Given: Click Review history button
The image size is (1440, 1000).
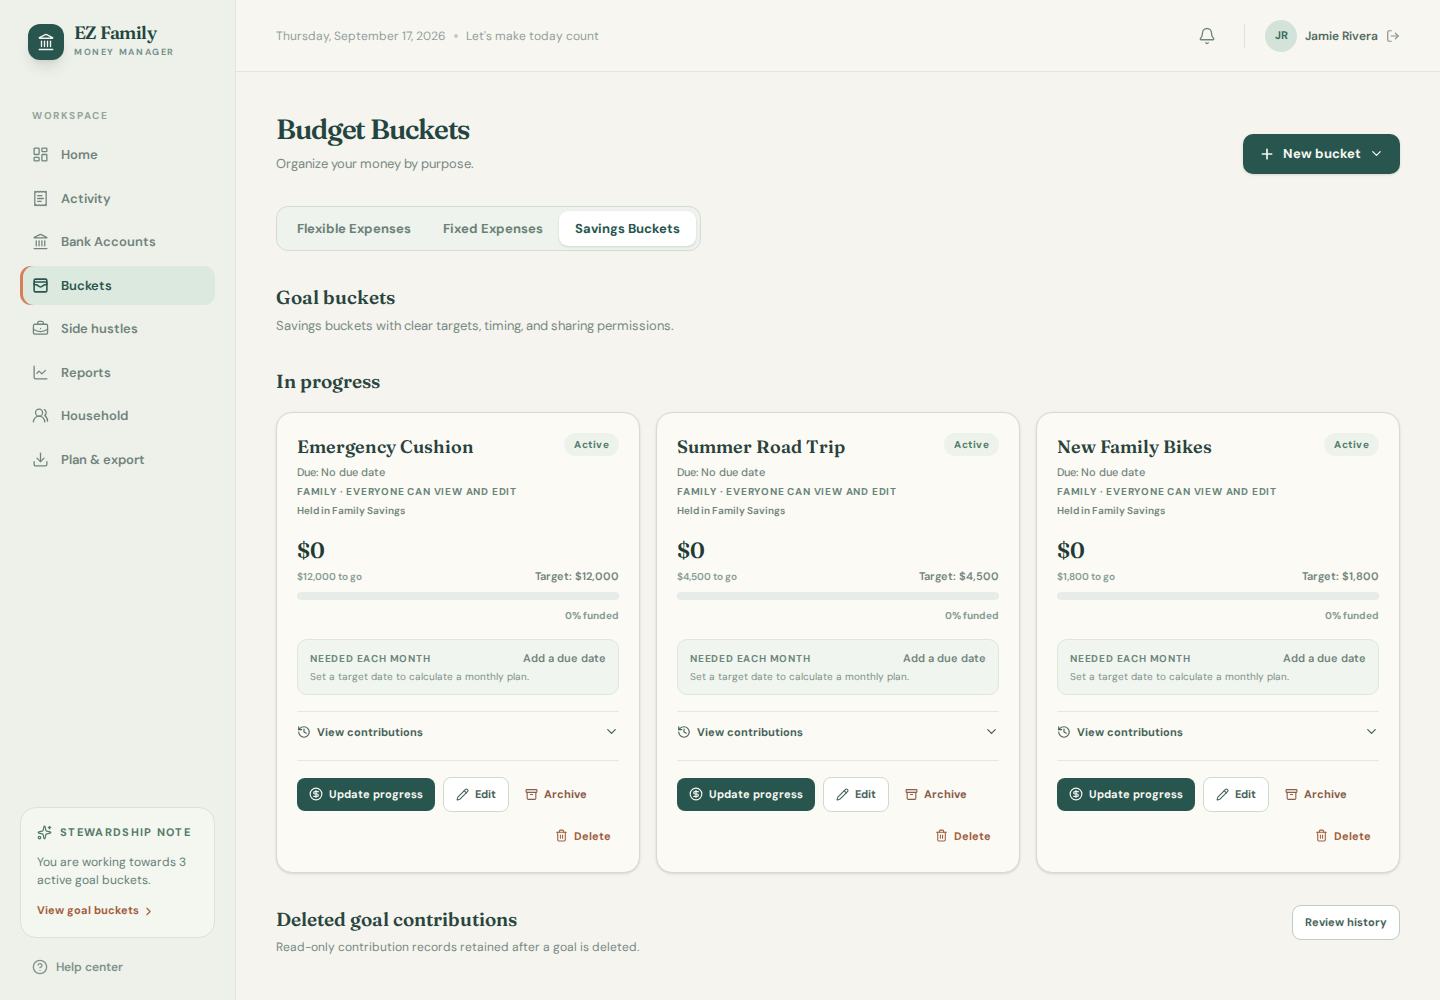Looking at the screenshot, I should click(x=1346, y=922).
